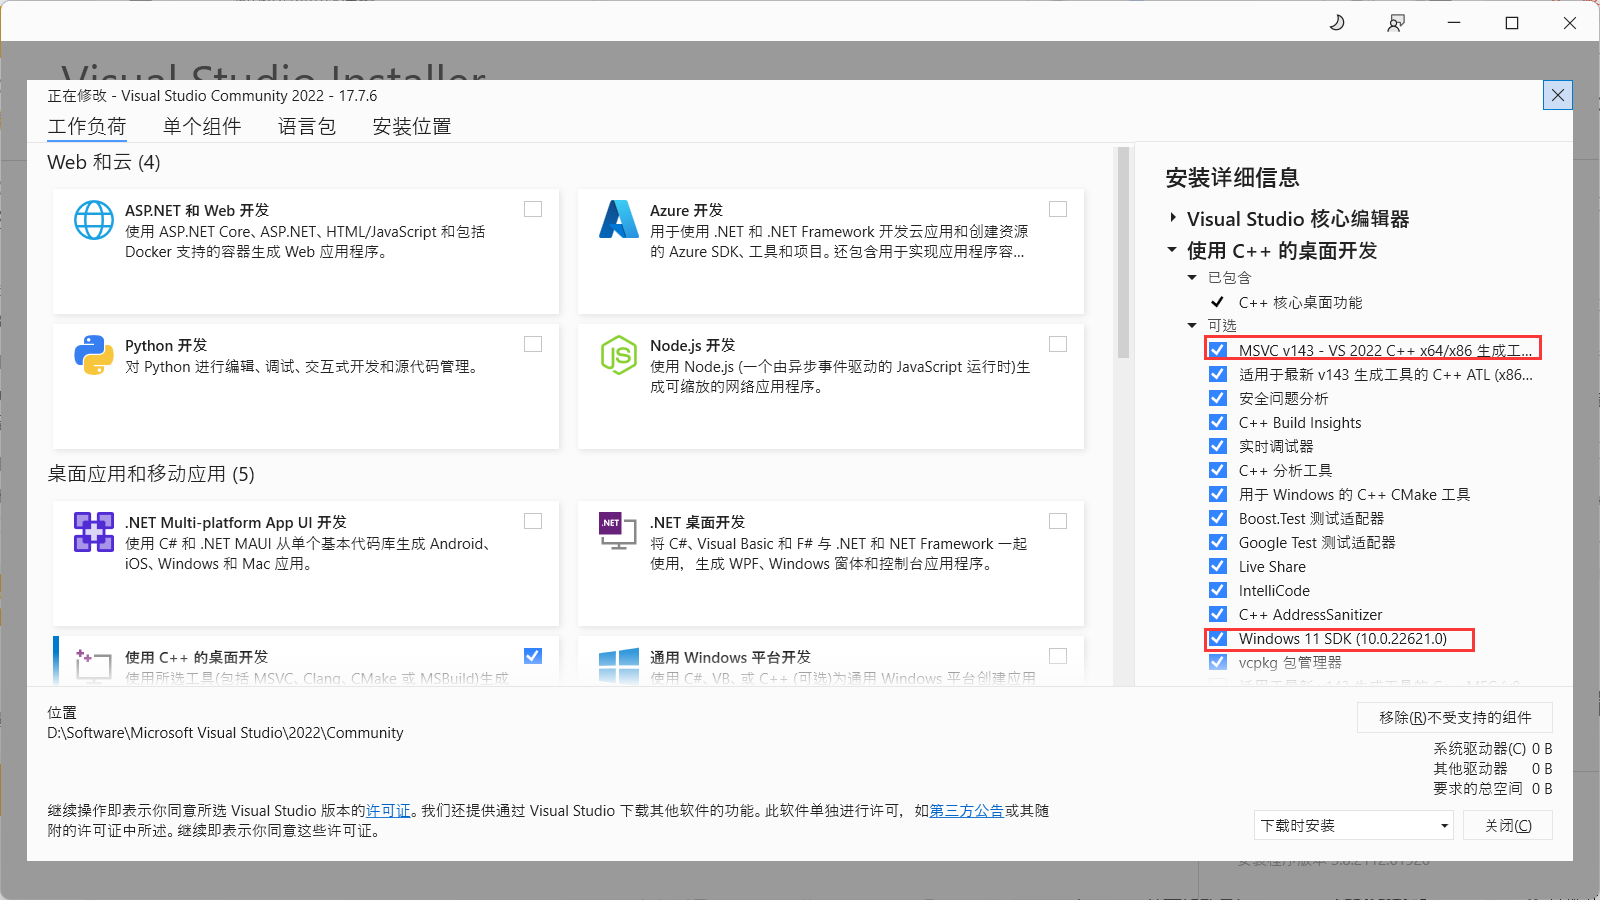Open the 第三方公告 link

[967, 811]
